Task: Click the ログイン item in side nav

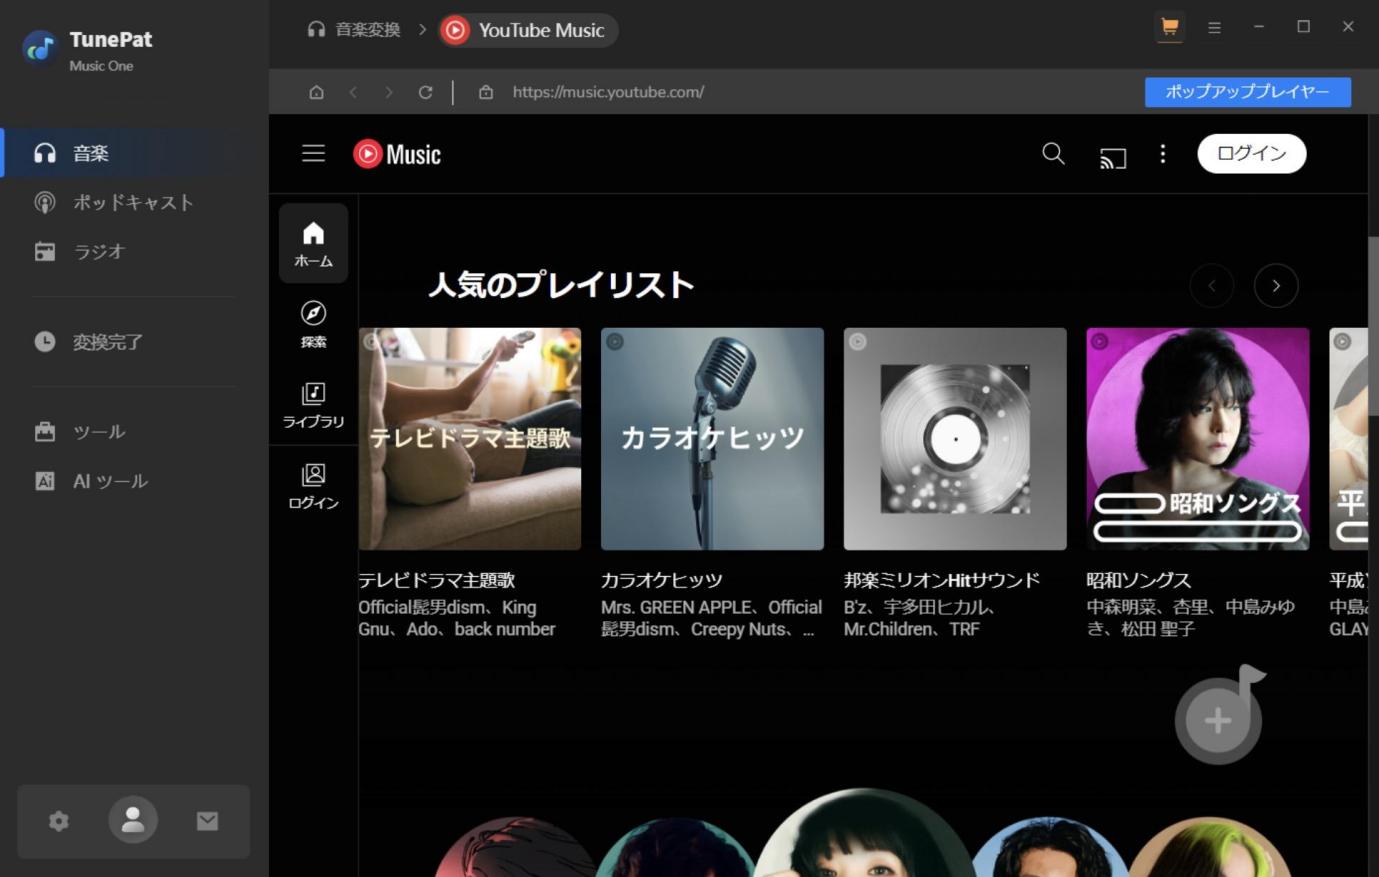Action: pos(314,486)
